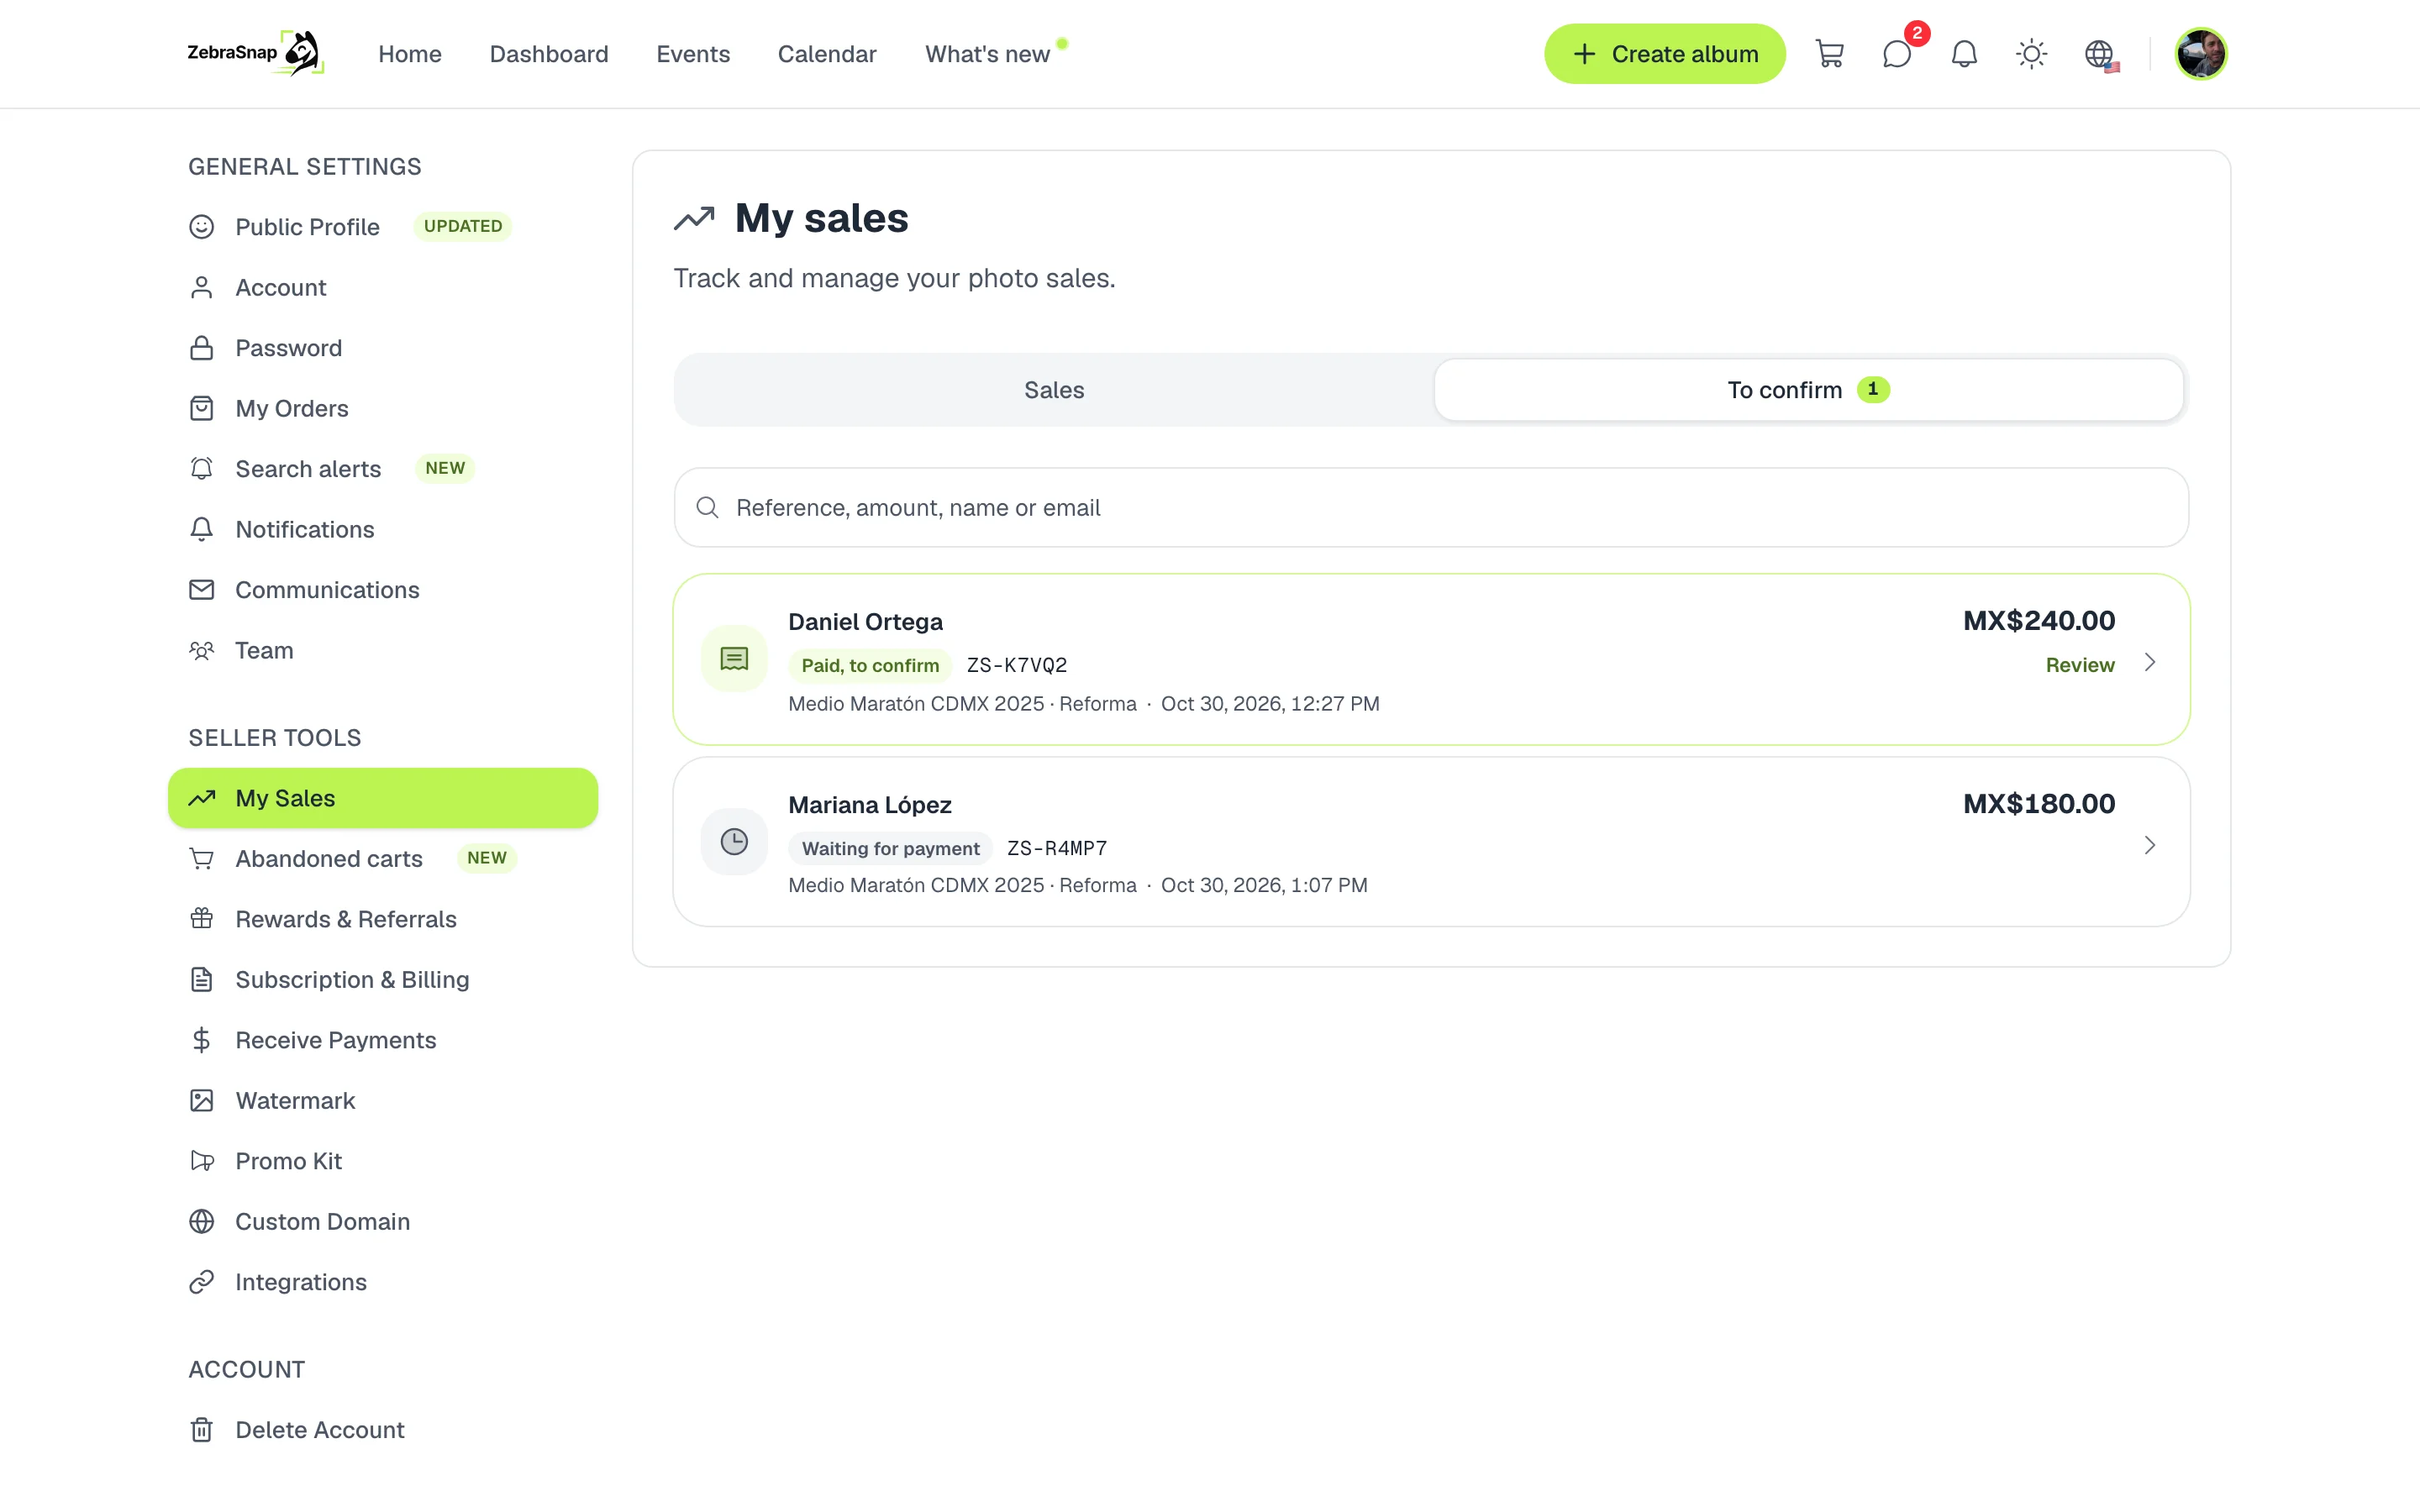This screenshot has width=2420, height=1512.
Task: Click Mariana López clock status icon
Action: [x=734, y=842]
